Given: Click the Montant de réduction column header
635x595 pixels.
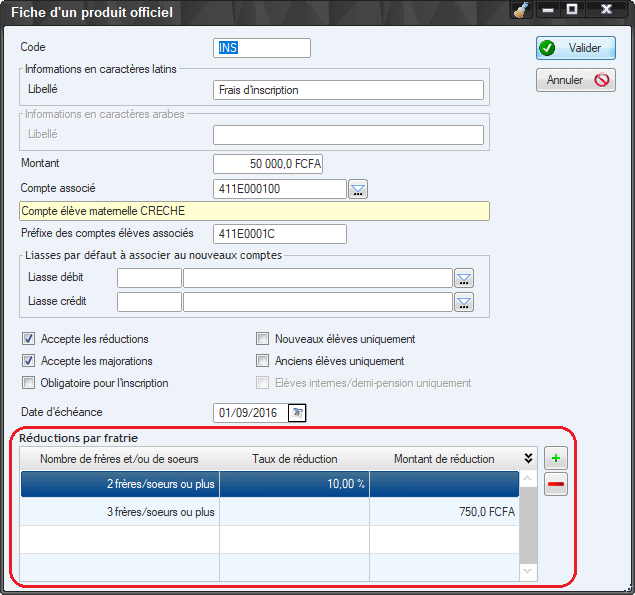Looking at the screenshot, I should pyautogui.click(x=444, y=459).
